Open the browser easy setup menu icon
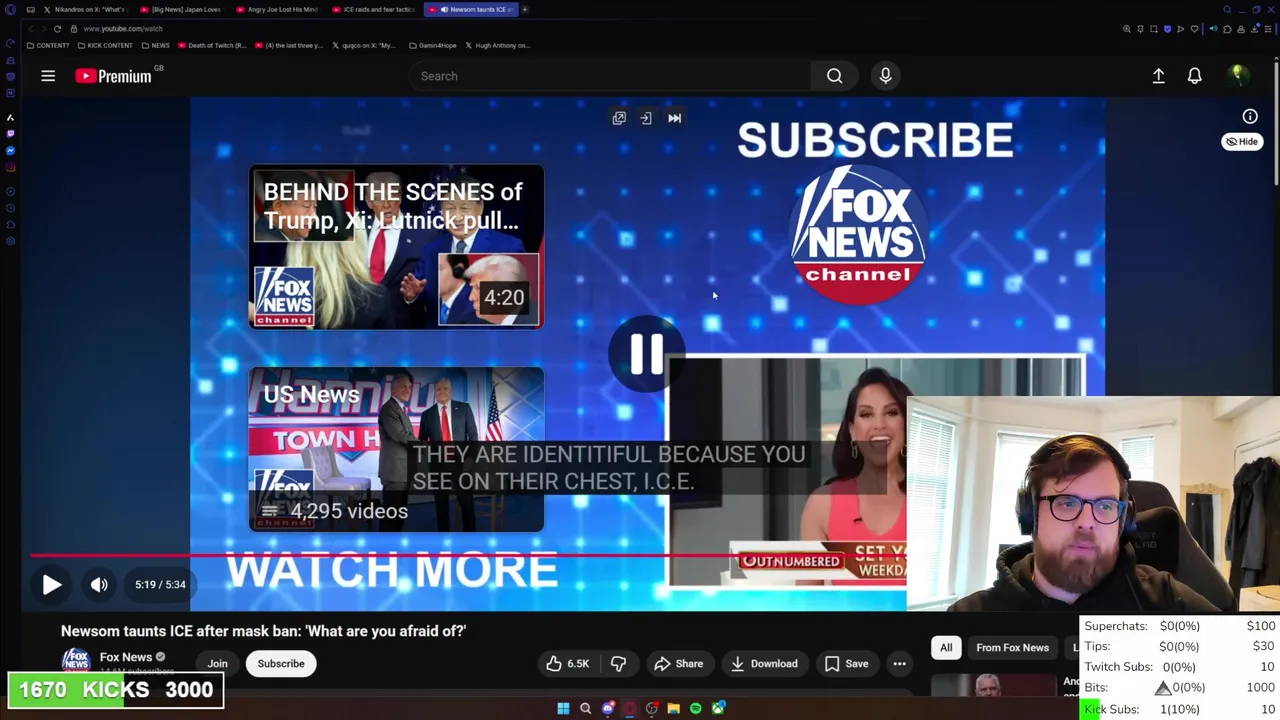The image size is (1280, 720). tap(1268, 29)
